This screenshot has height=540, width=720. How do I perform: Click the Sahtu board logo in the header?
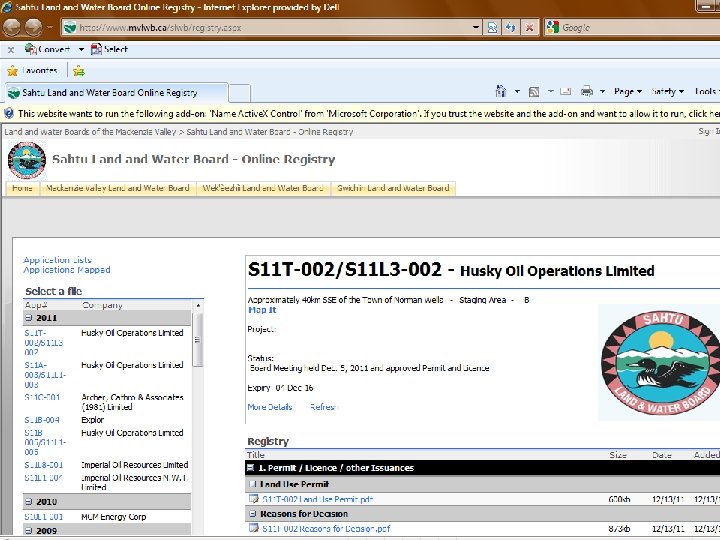(x=27, y=160)
